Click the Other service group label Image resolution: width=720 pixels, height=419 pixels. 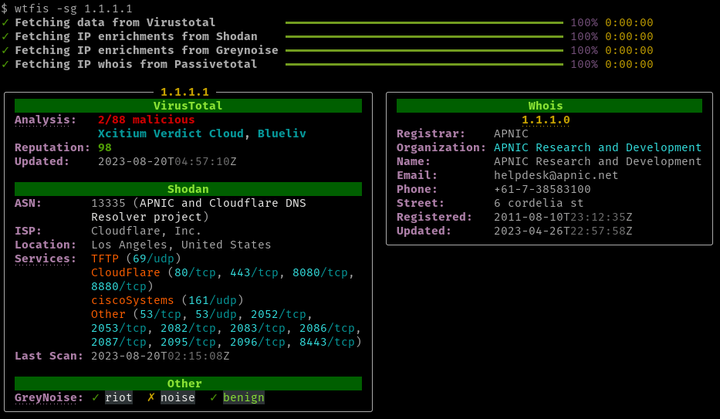108,314
